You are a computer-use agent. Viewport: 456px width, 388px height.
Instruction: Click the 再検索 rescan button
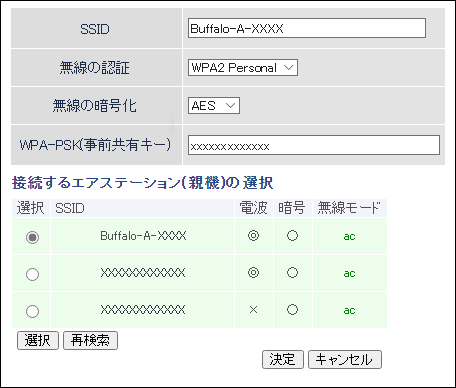[x=90, y=340]
